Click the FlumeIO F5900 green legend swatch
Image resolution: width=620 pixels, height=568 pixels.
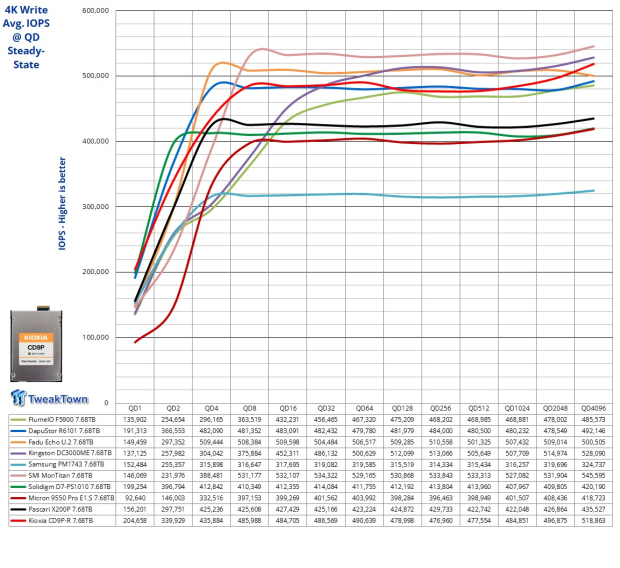pyautogui.click(x=18, y=420)
